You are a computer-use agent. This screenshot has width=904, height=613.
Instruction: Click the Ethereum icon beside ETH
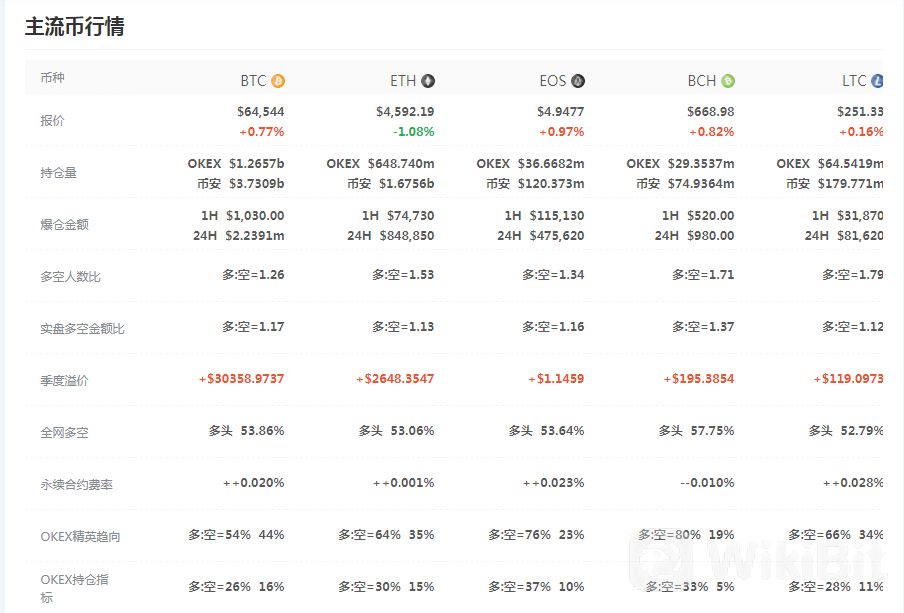[428, 81]
